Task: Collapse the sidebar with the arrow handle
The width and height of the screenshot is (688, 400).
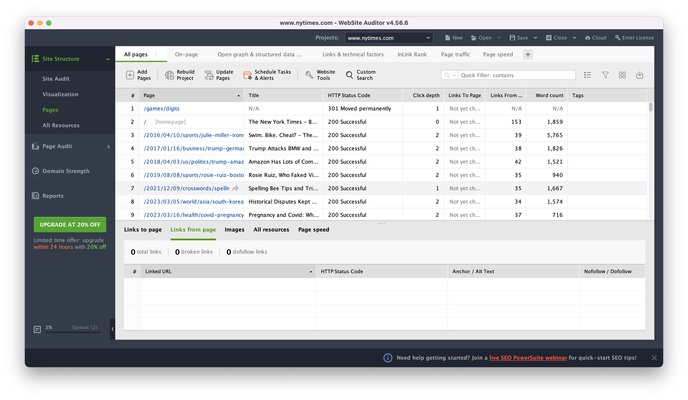Action: [x=112, y=329]
